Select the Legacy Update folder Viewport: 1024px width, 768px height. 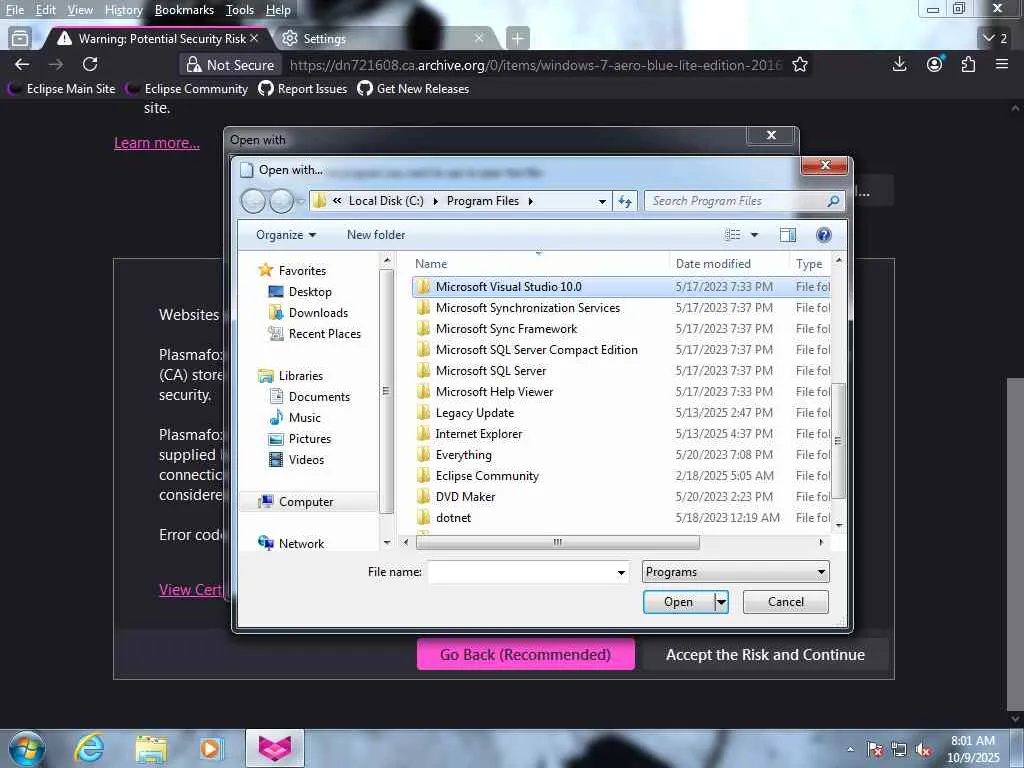tap(620, 413)
